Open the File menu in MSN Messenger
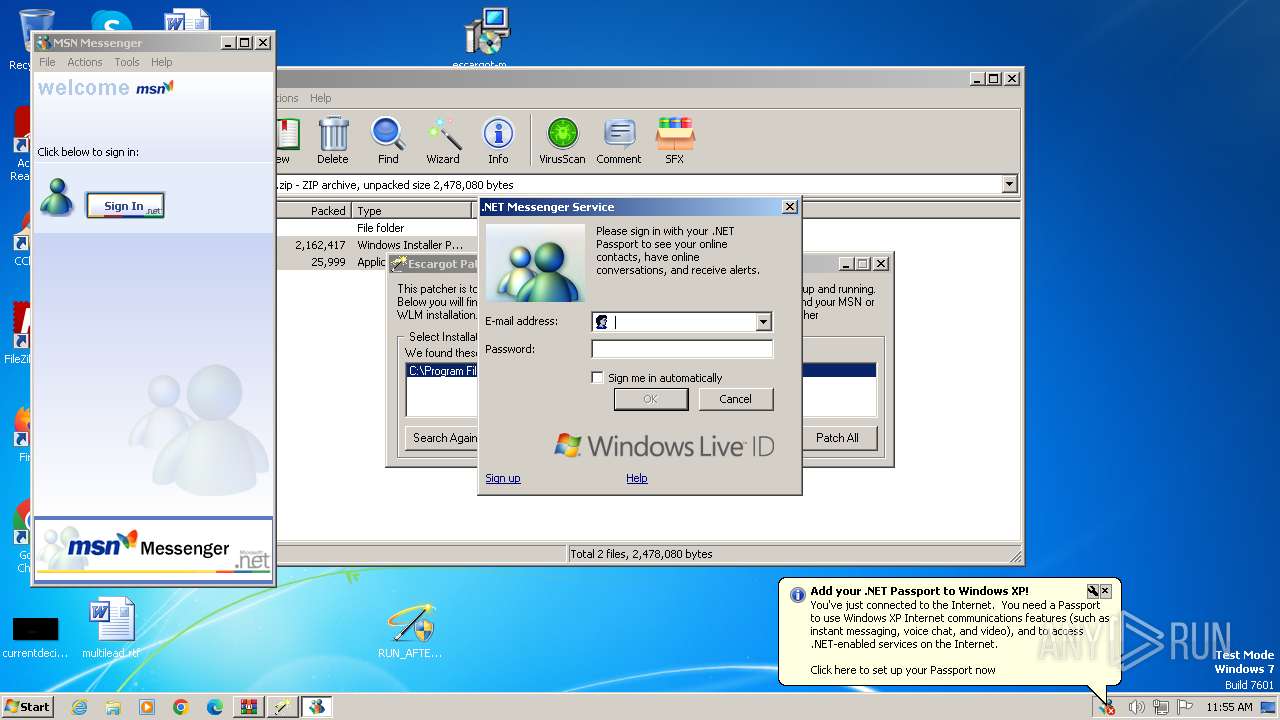 click(x=47, y=62)
